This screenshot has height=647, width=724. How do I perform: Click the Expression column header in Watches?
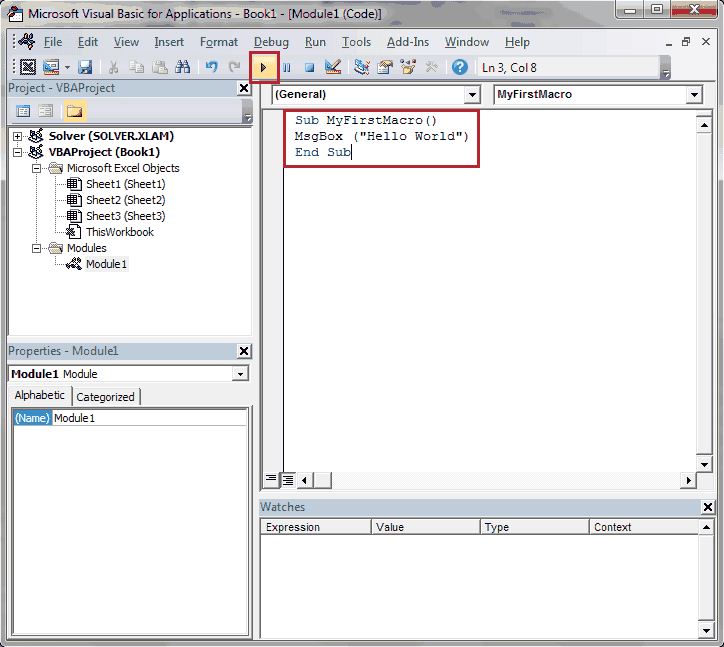coord(316,527)
